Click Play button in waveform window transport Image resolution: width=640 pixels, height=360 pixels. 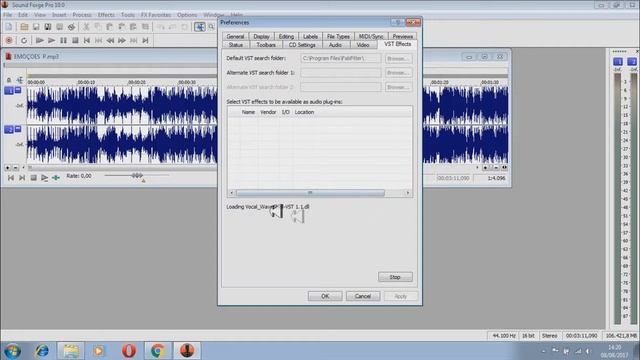[x=44, y=178]
